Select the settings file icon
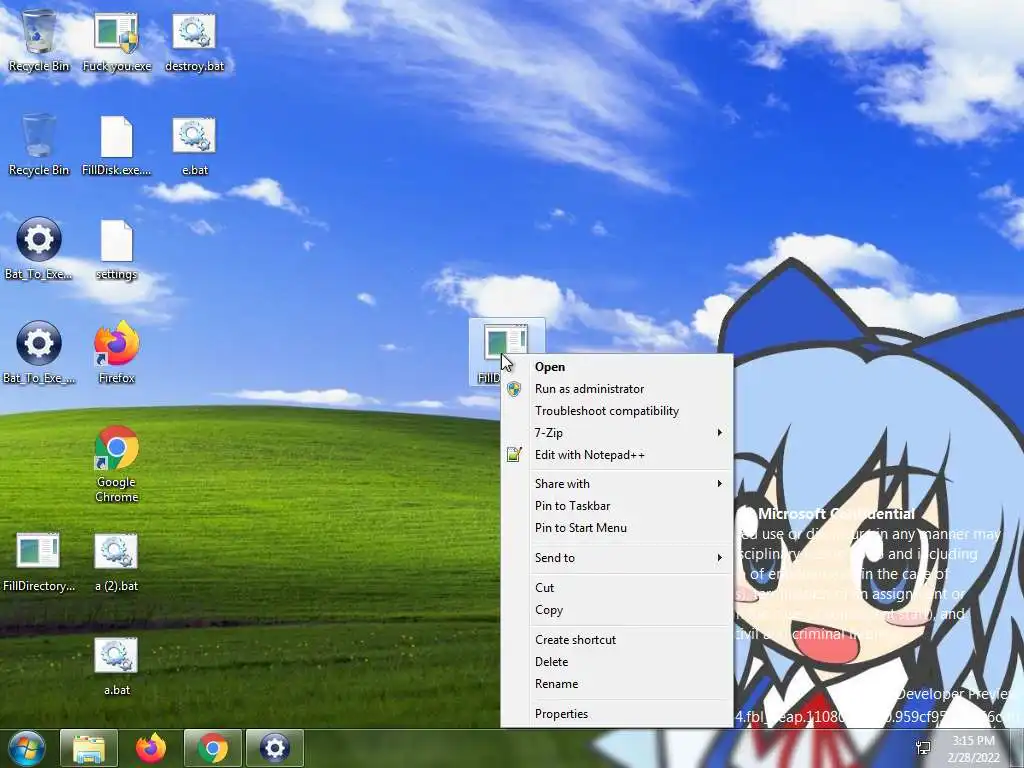 [x=116, y=249]
